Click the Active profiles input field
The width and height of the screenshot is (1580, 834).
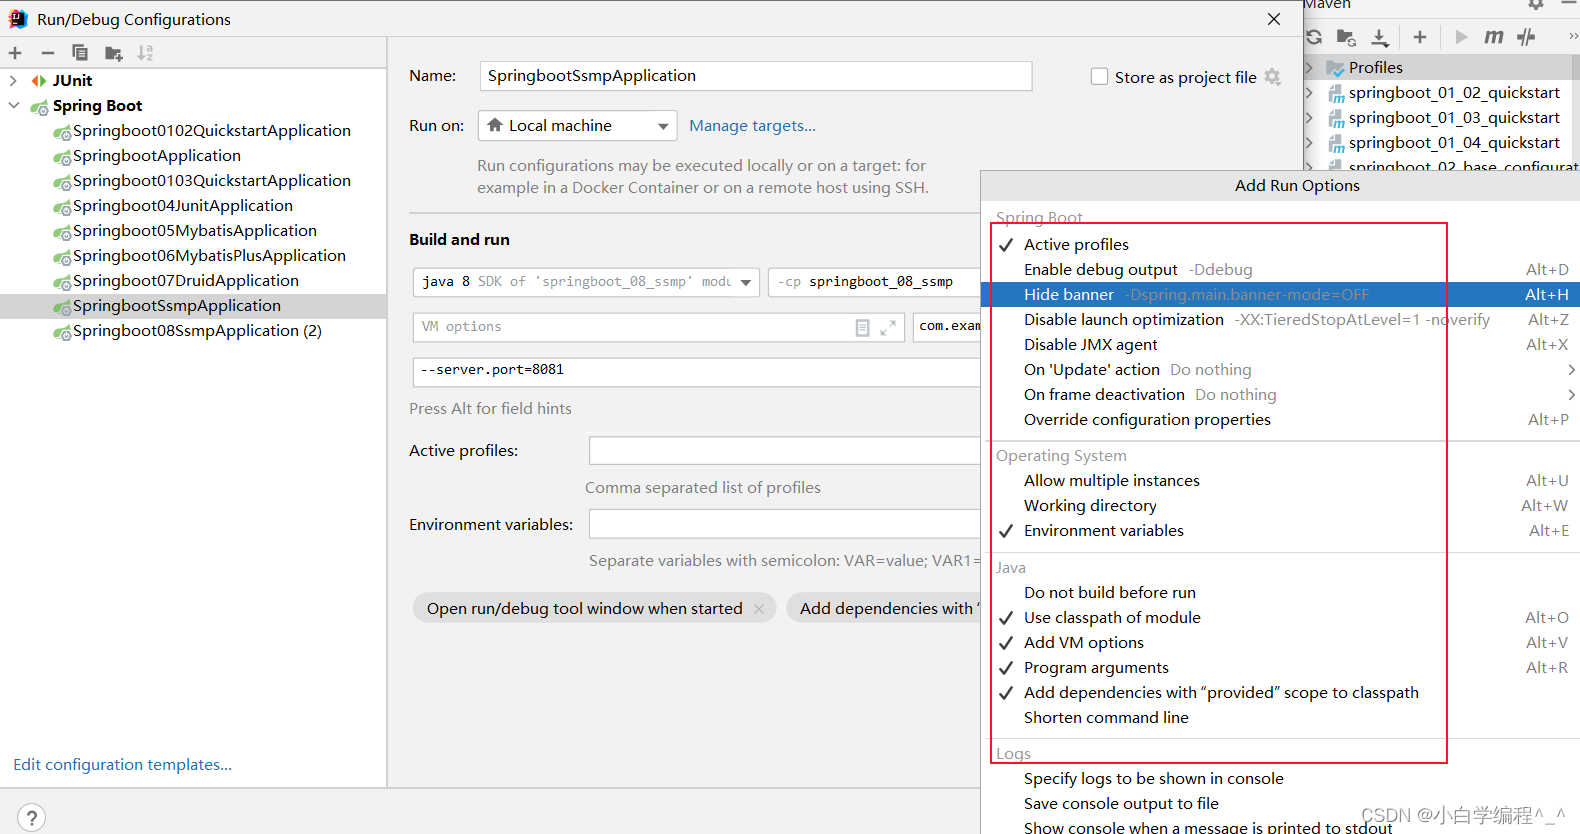[785, 451]
